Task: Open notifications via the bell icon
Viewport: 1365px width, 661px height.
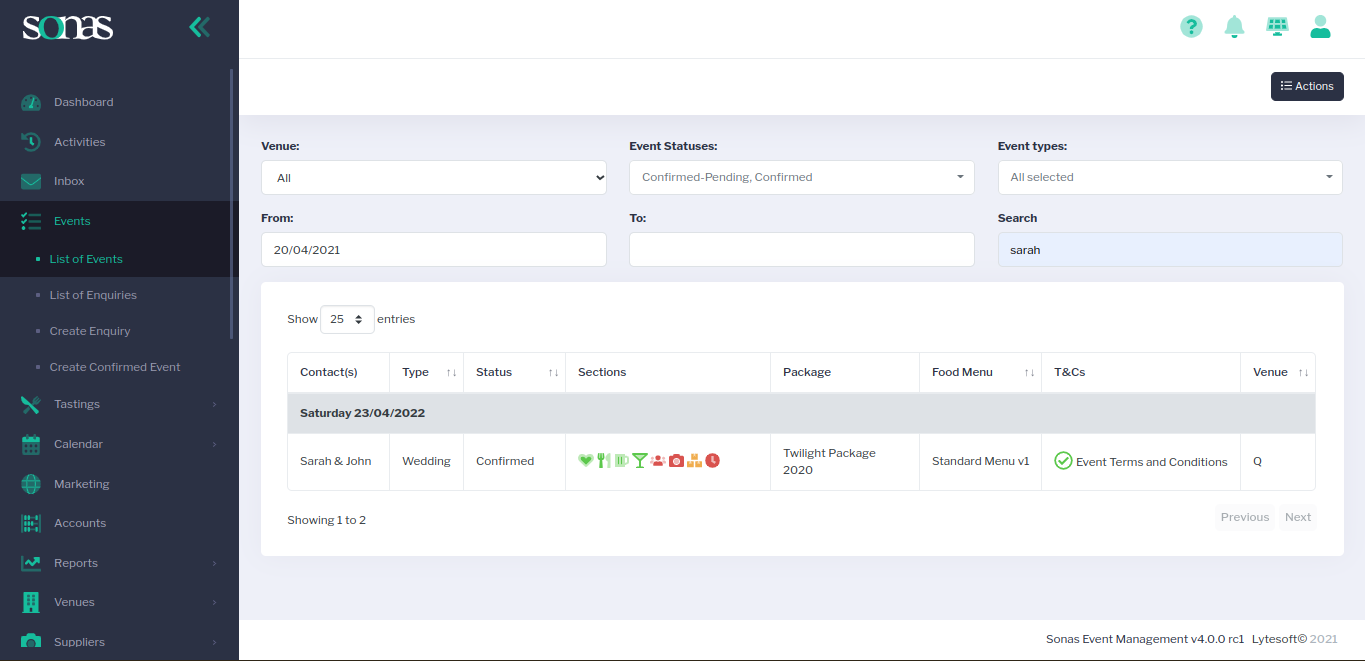Action: 1234,27
